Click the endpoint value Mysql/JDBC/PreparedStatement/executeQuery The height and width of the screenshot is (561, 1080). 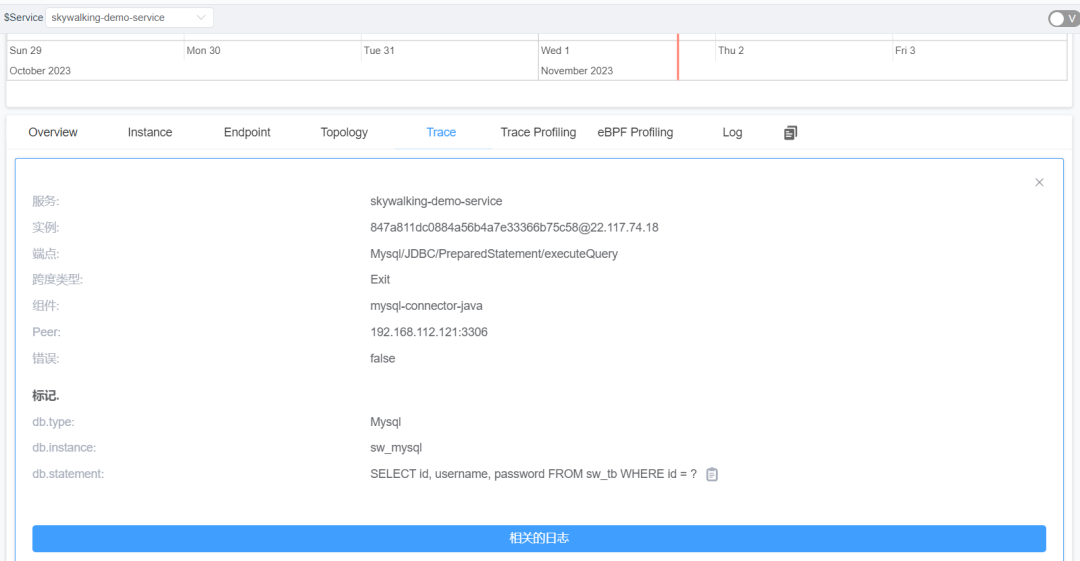[x=494, y=254]
